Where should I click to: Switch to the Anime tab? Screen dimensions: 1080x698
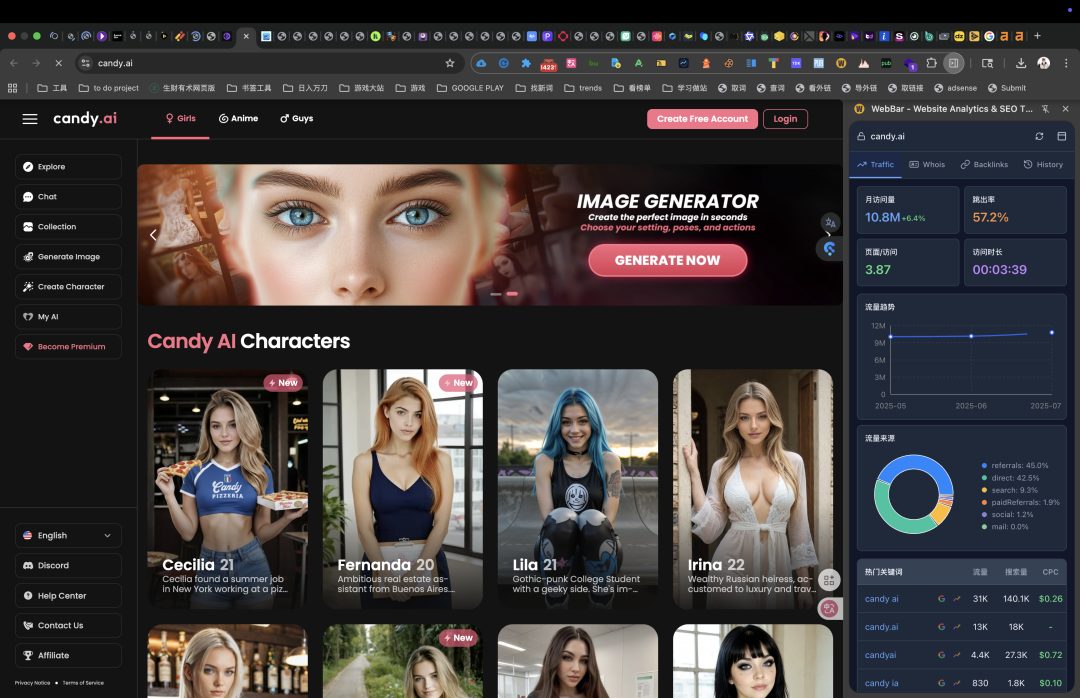[x=238, y=119]
